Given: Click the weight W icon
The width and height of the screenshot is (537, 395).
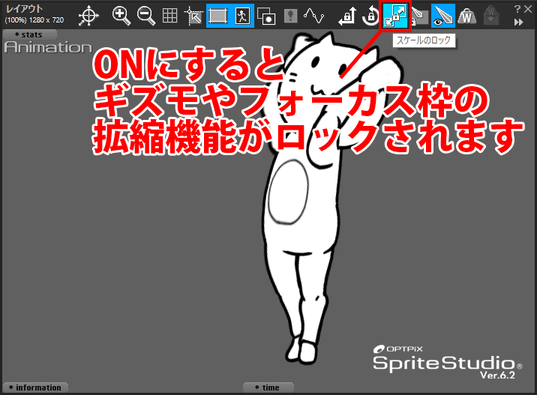Looking at the screenshot, I should click(x=467, y=16).
